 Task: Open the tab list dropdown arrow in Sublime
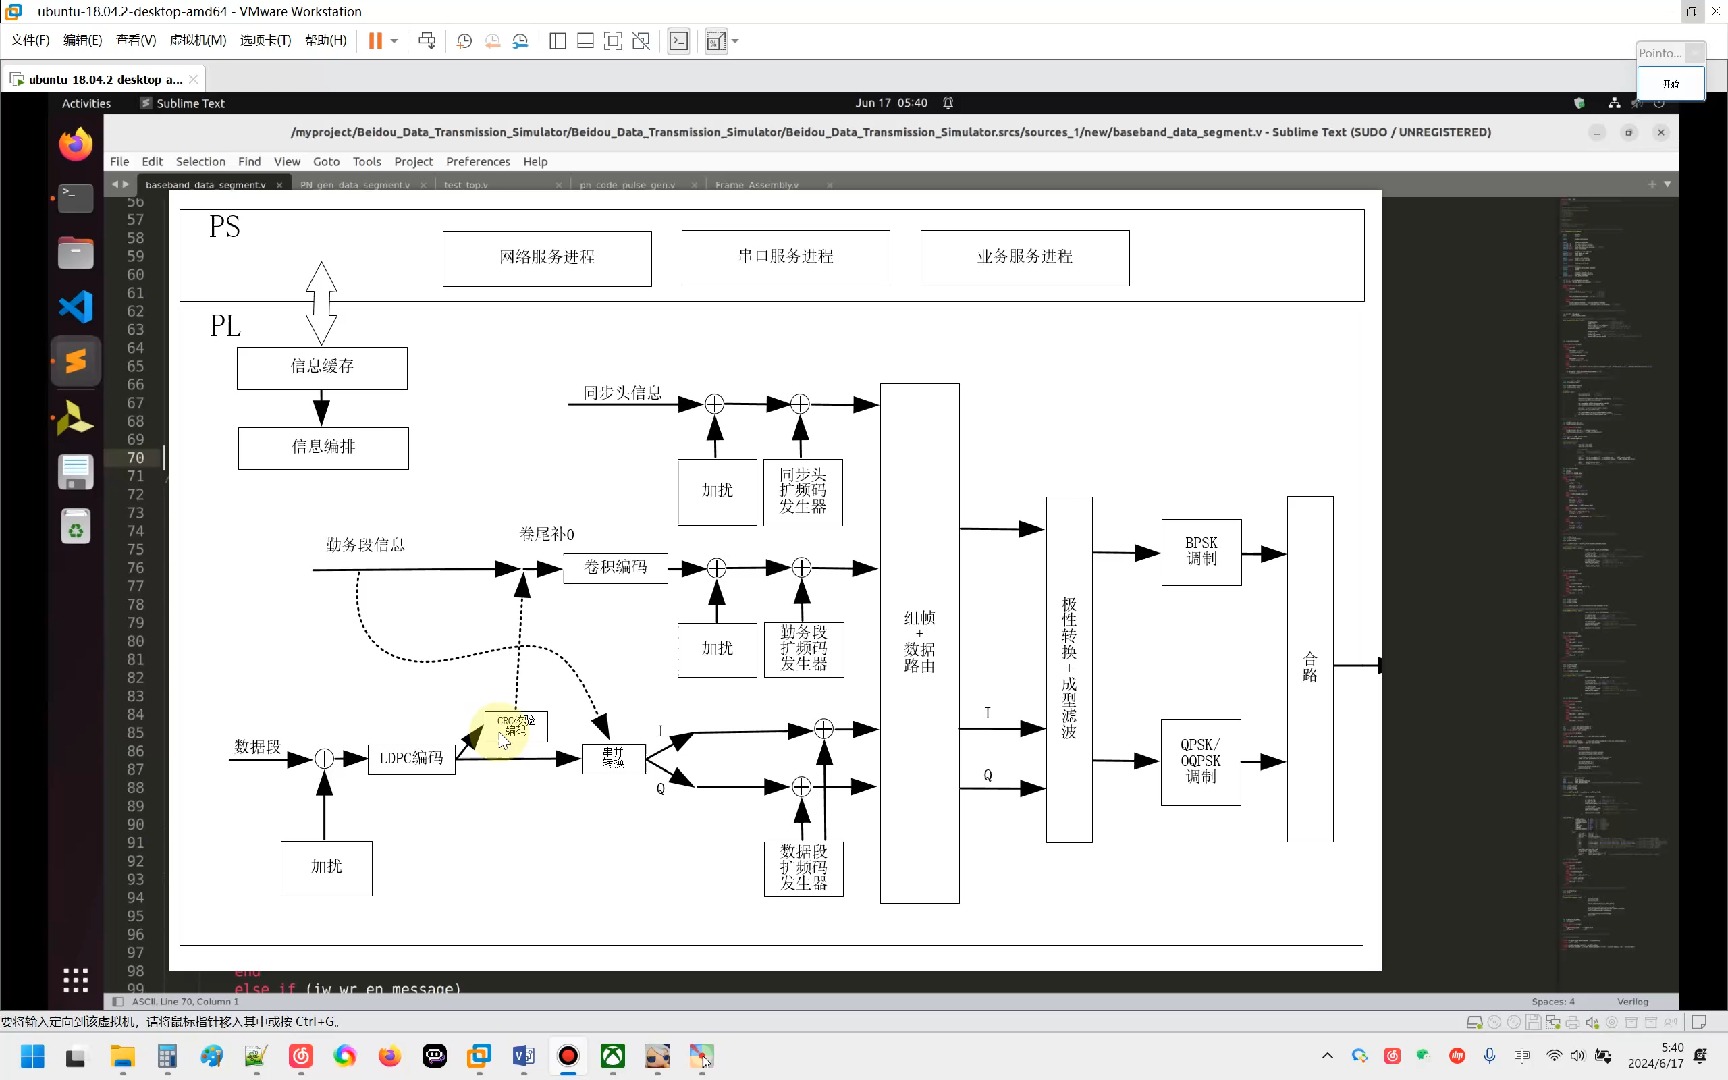pyautogui.click(x=1668, y=184)
